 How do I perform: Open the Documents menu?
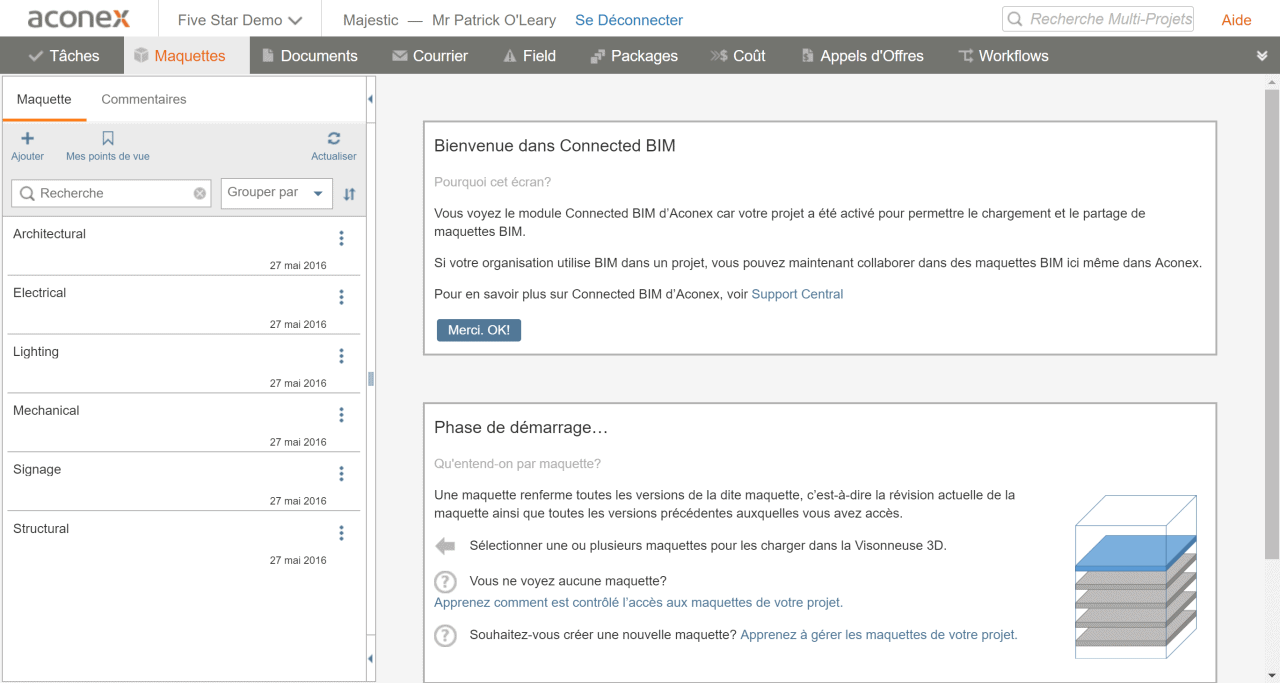309,56
